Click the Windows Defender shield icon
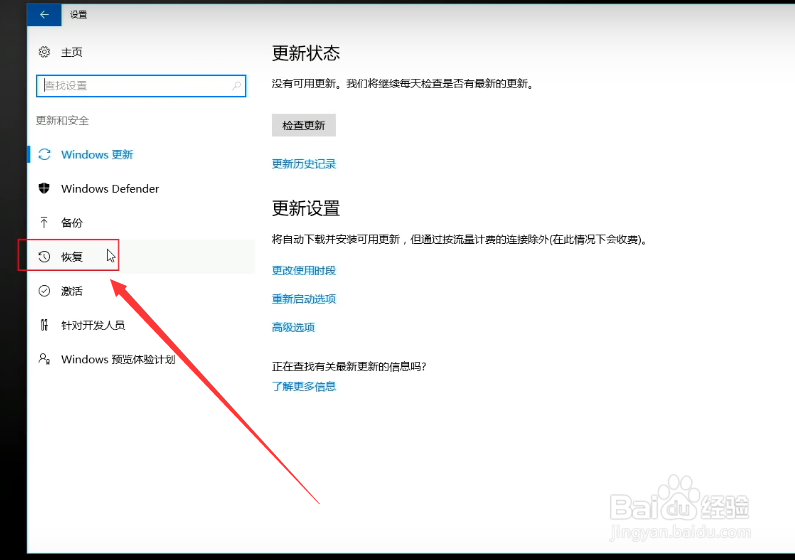This screenshot has height=560, width=795. click(44, 189)
